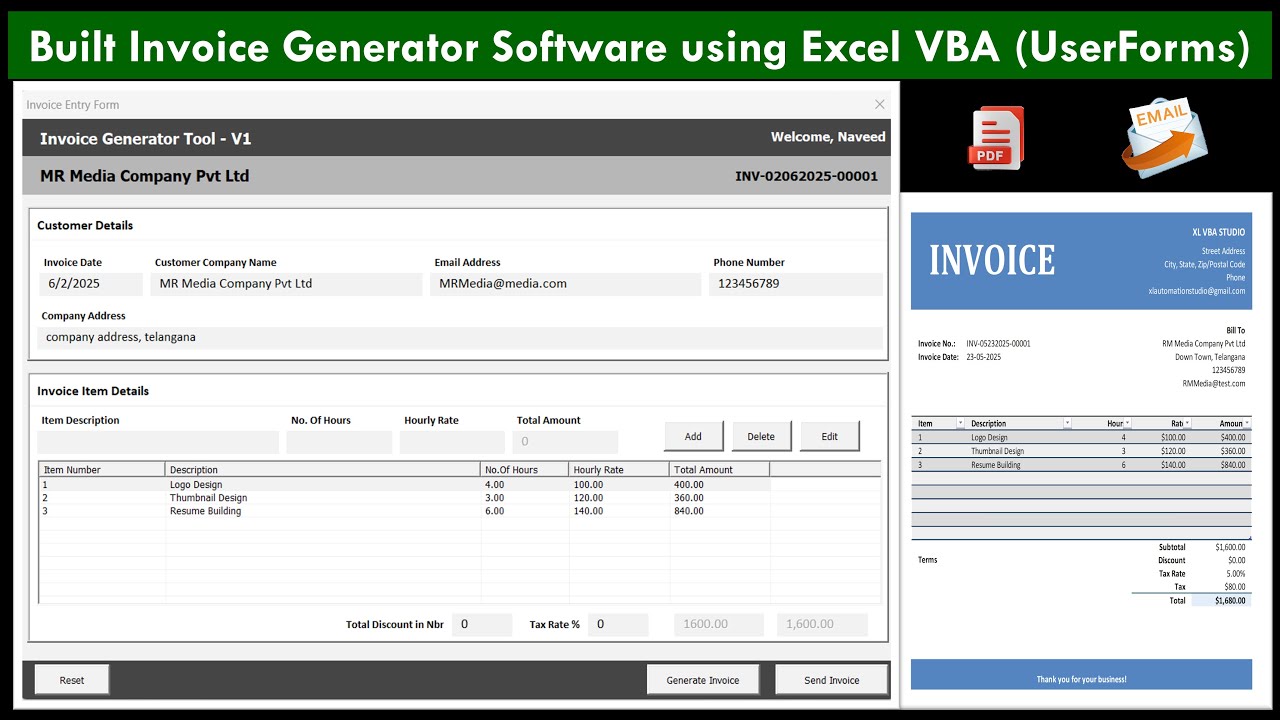Click the Item Description input field
Screen dimensions: 1280x720
point(158,442)
